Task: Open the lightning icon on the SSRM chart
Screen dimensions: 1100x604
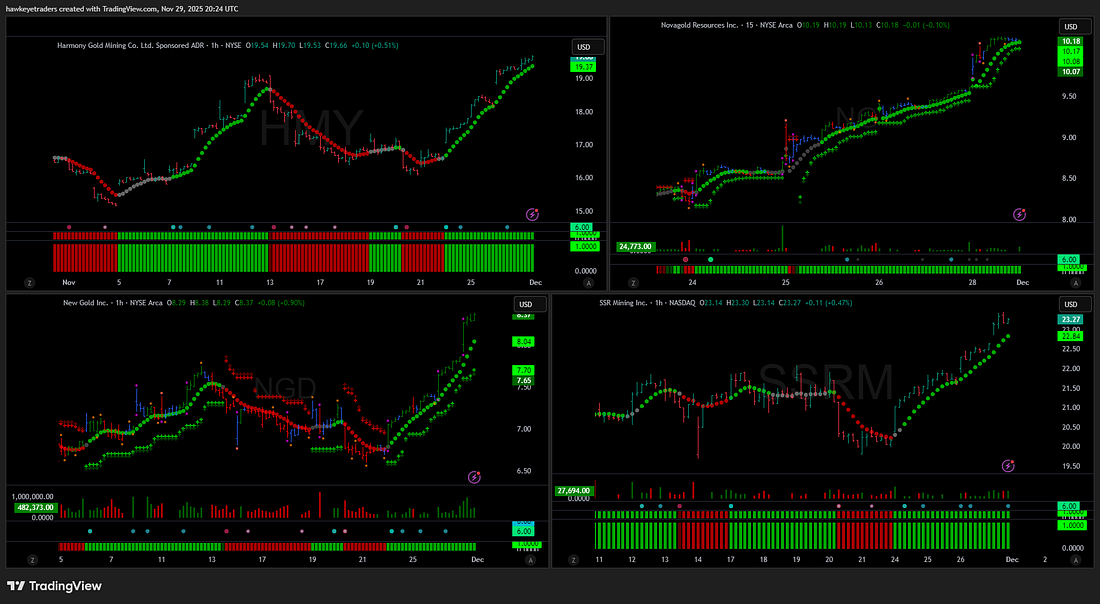Action: (x=1008, y=465)
